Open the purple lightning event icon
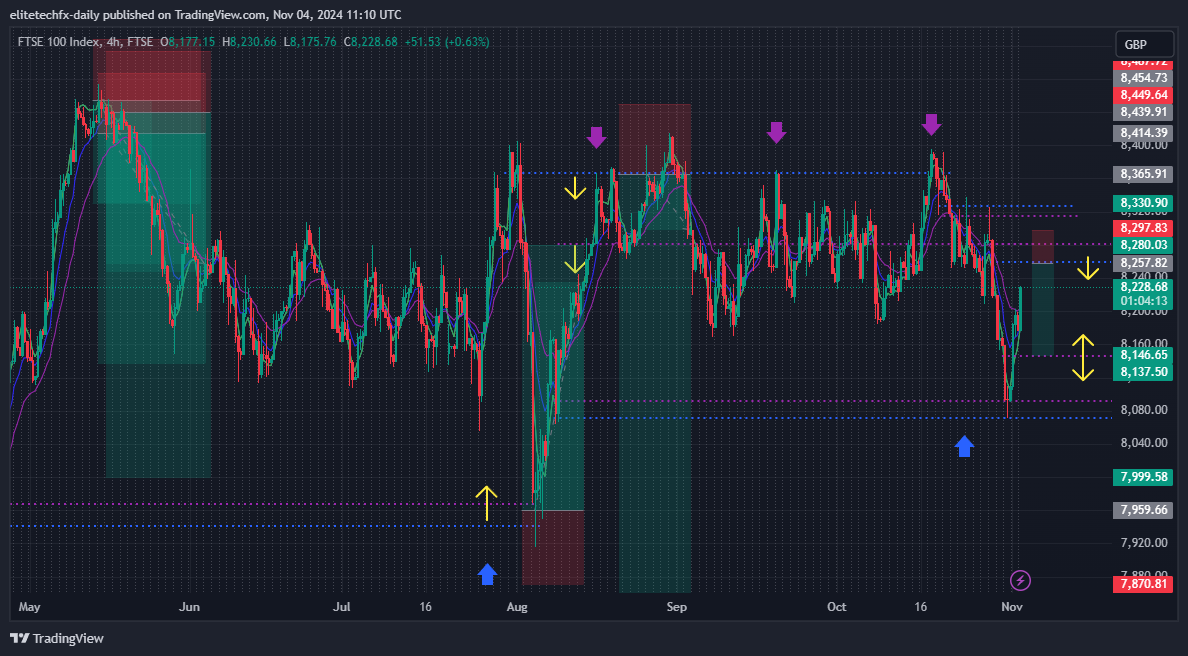Screen dimensions: 1188x656 click(x=1021, y=581)
